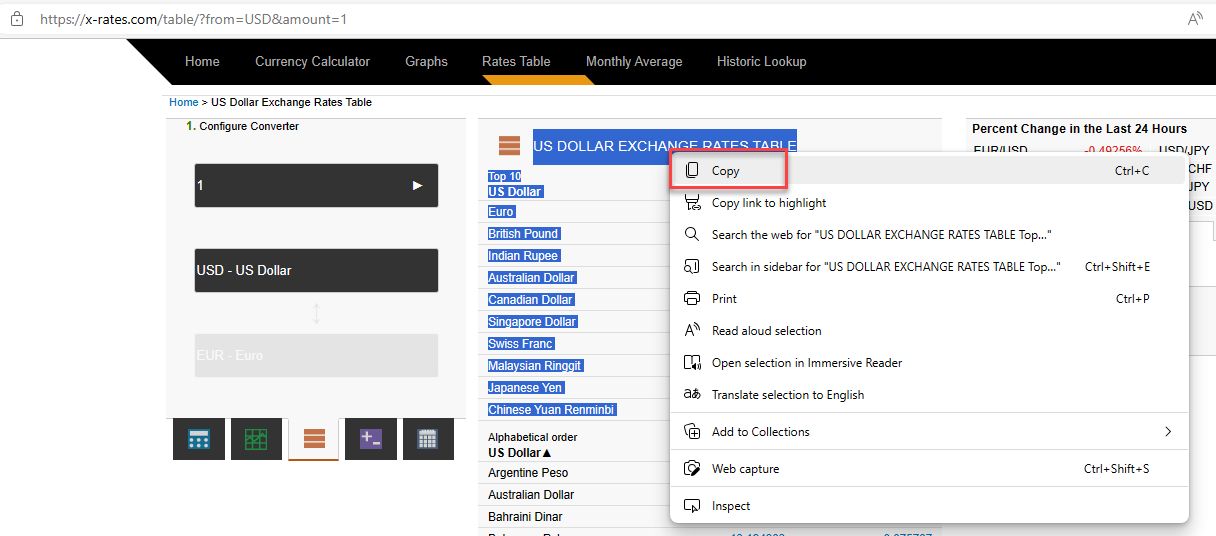1216x536 pixels.
Task: Click the Add to Collections icon
Action: click(692, 432)
